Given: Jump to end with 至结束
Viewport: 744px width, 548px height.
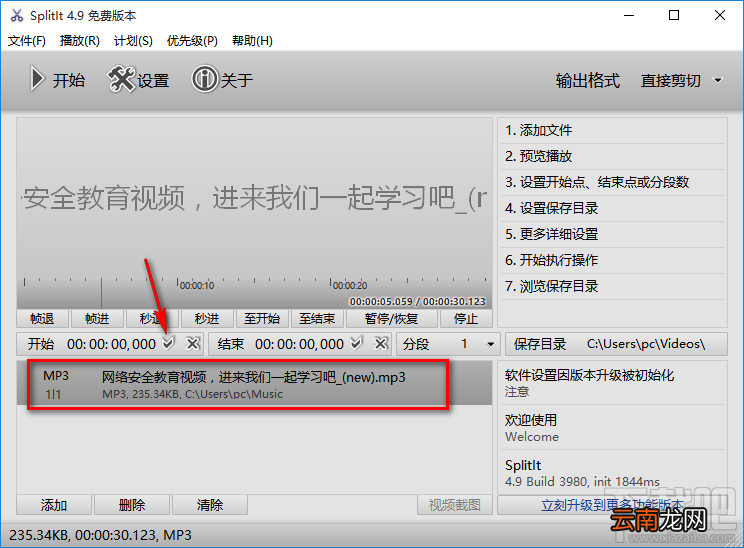Looking at the screenshot, I should click(x=317, y=318).
